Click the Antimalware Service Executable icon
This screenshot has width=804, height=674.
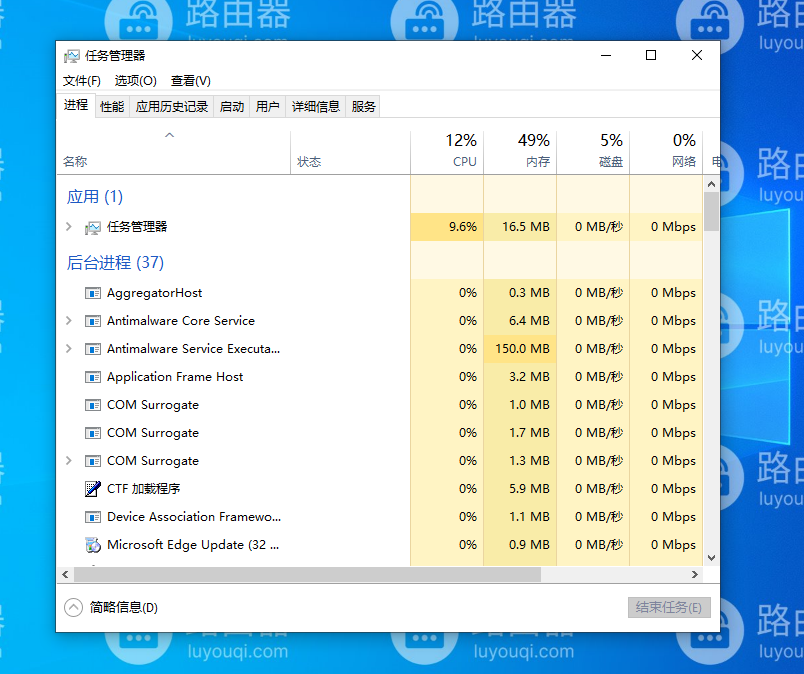point(93,349)
